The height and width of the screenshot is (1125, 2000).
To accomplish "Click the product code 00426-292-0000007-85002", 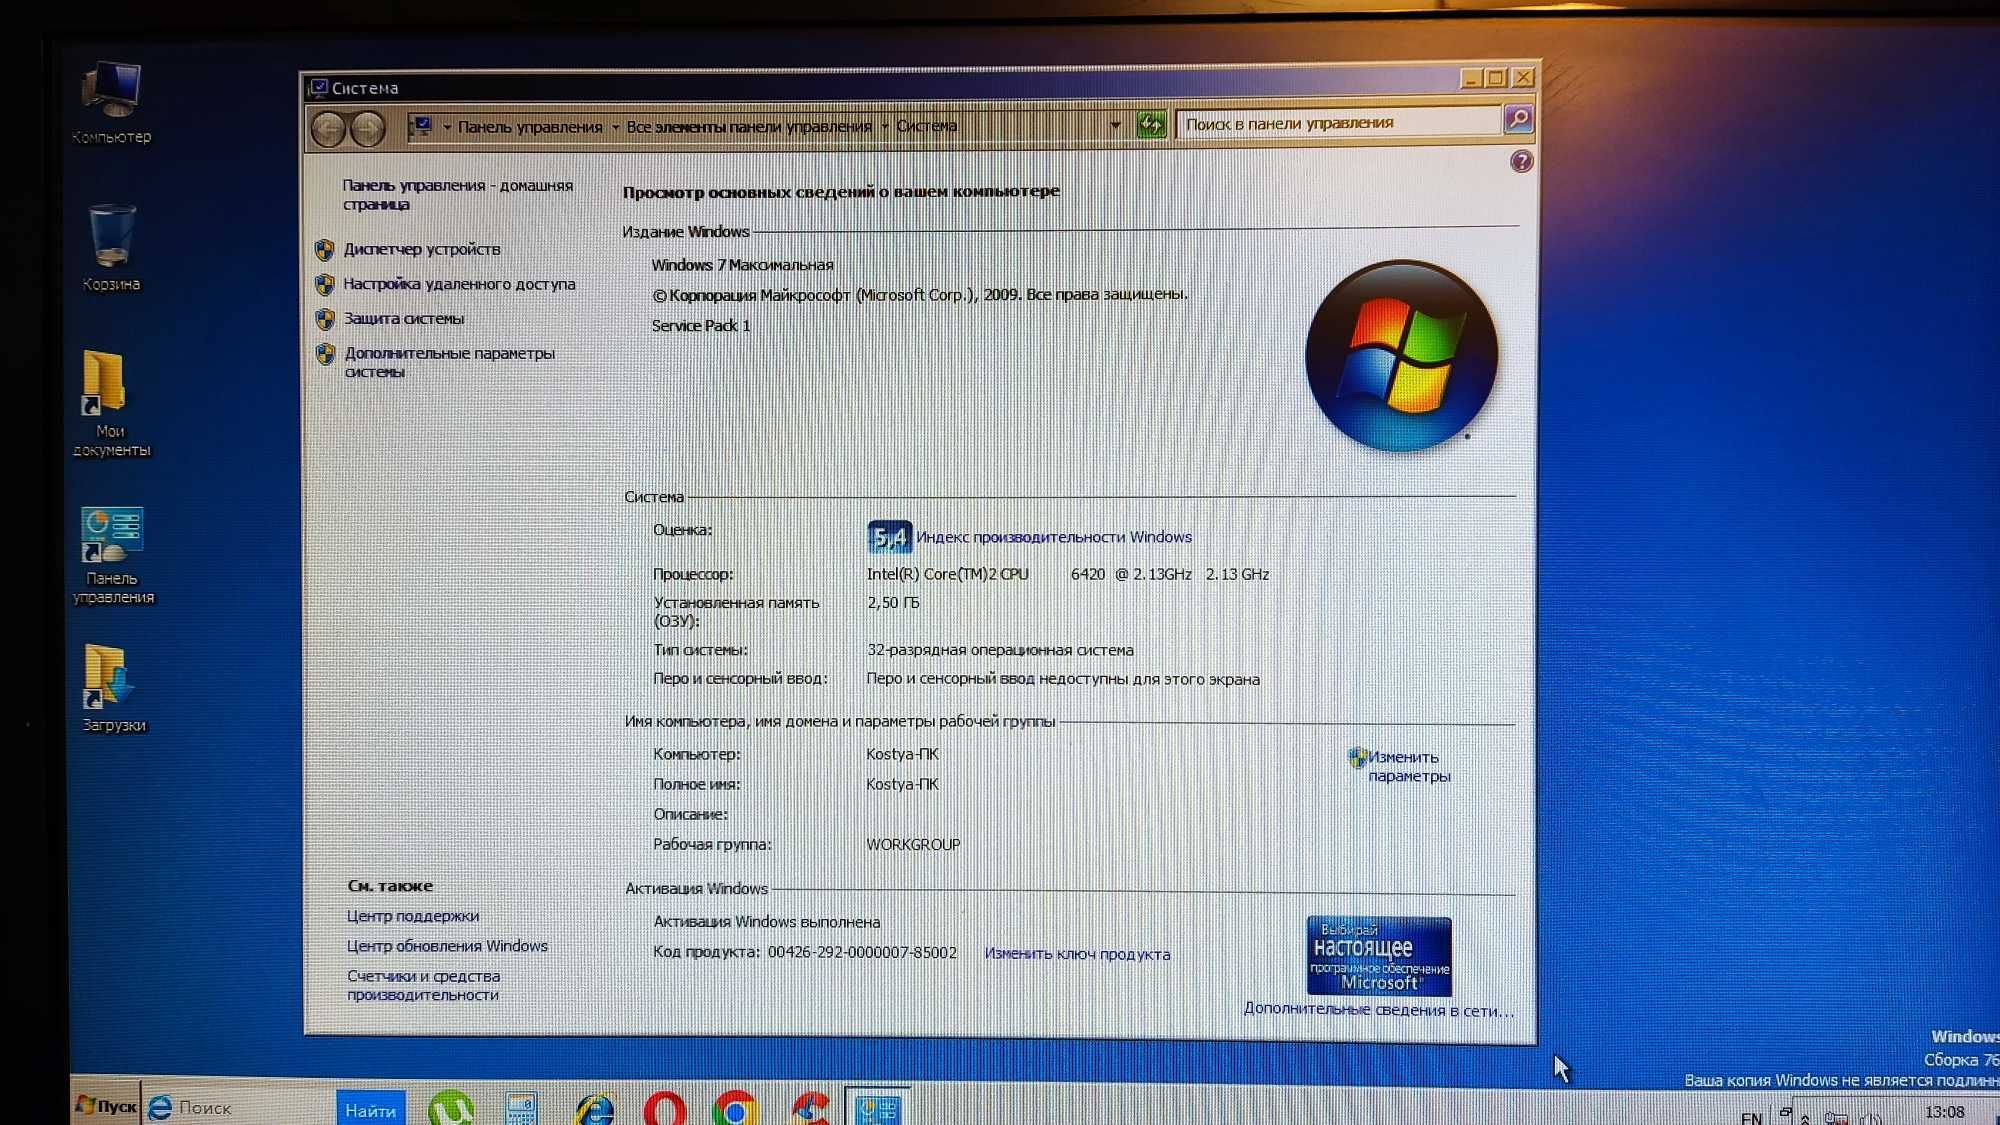I will click(862, 953).
